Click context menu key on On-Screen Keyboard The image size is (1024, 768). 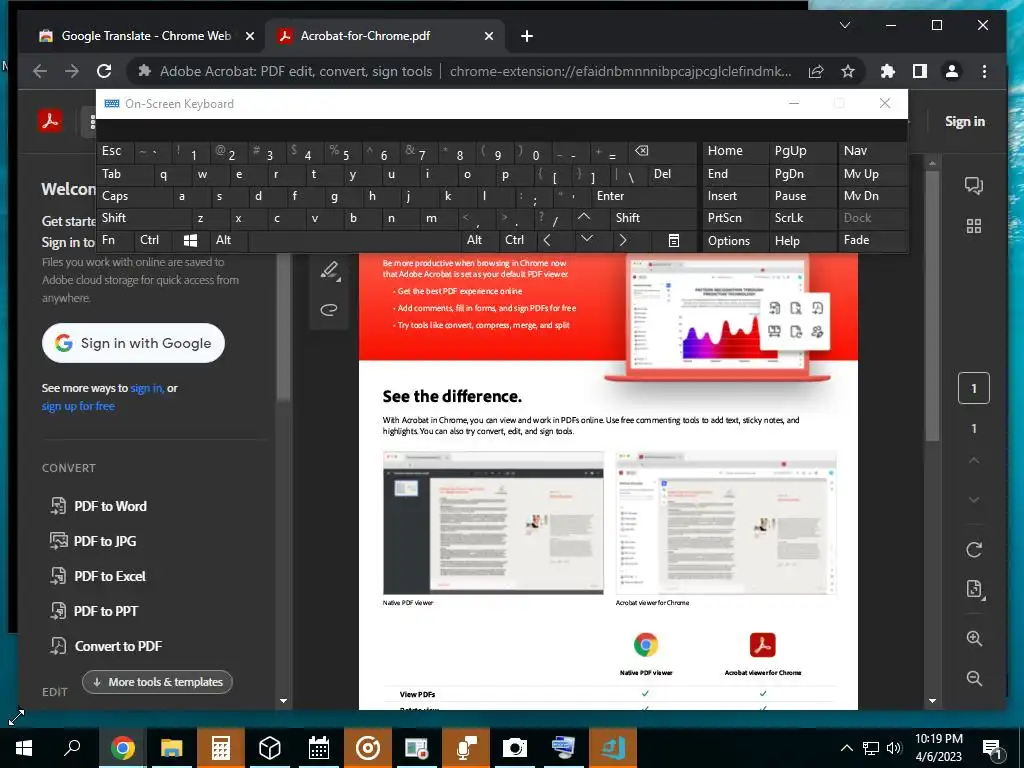(674, 240)
